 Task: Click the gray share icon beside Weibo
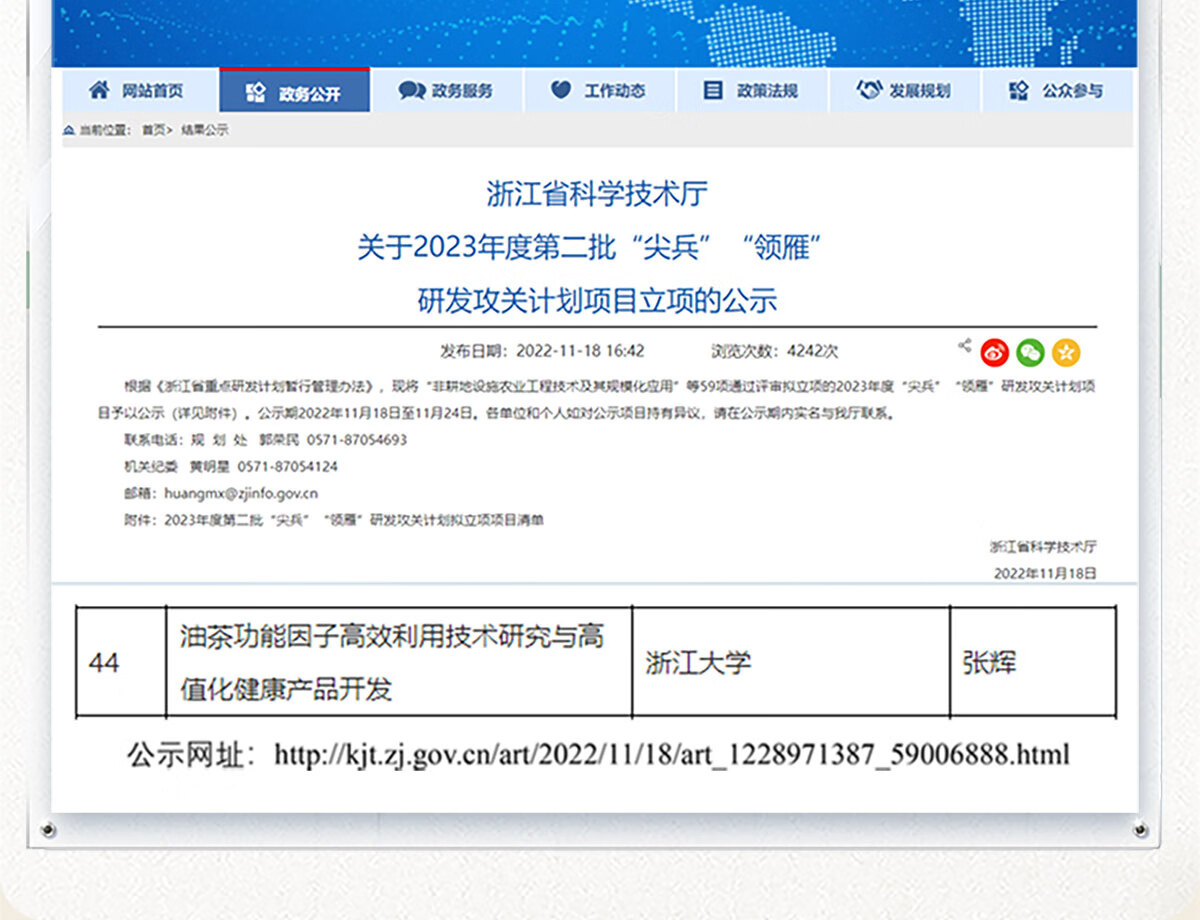click(964, 346)
